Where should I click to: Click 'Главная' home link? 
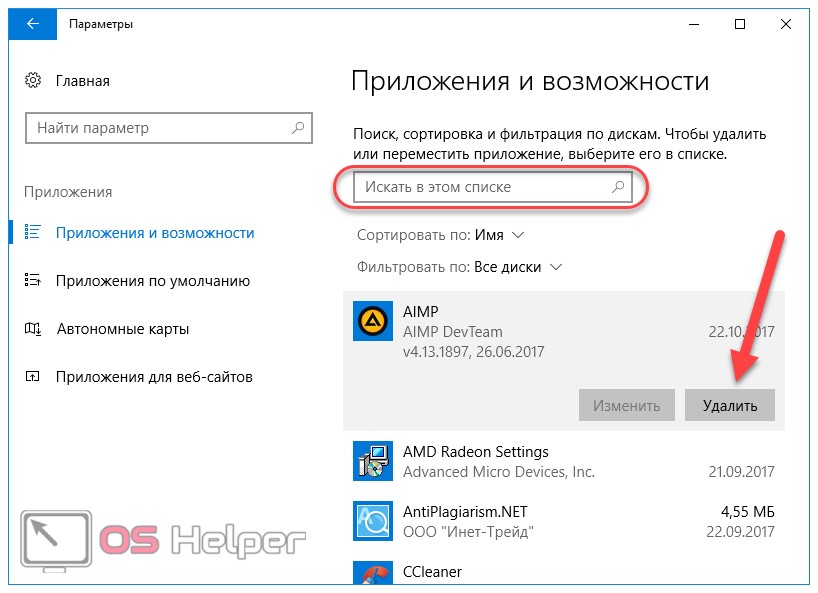coord(83,81)
